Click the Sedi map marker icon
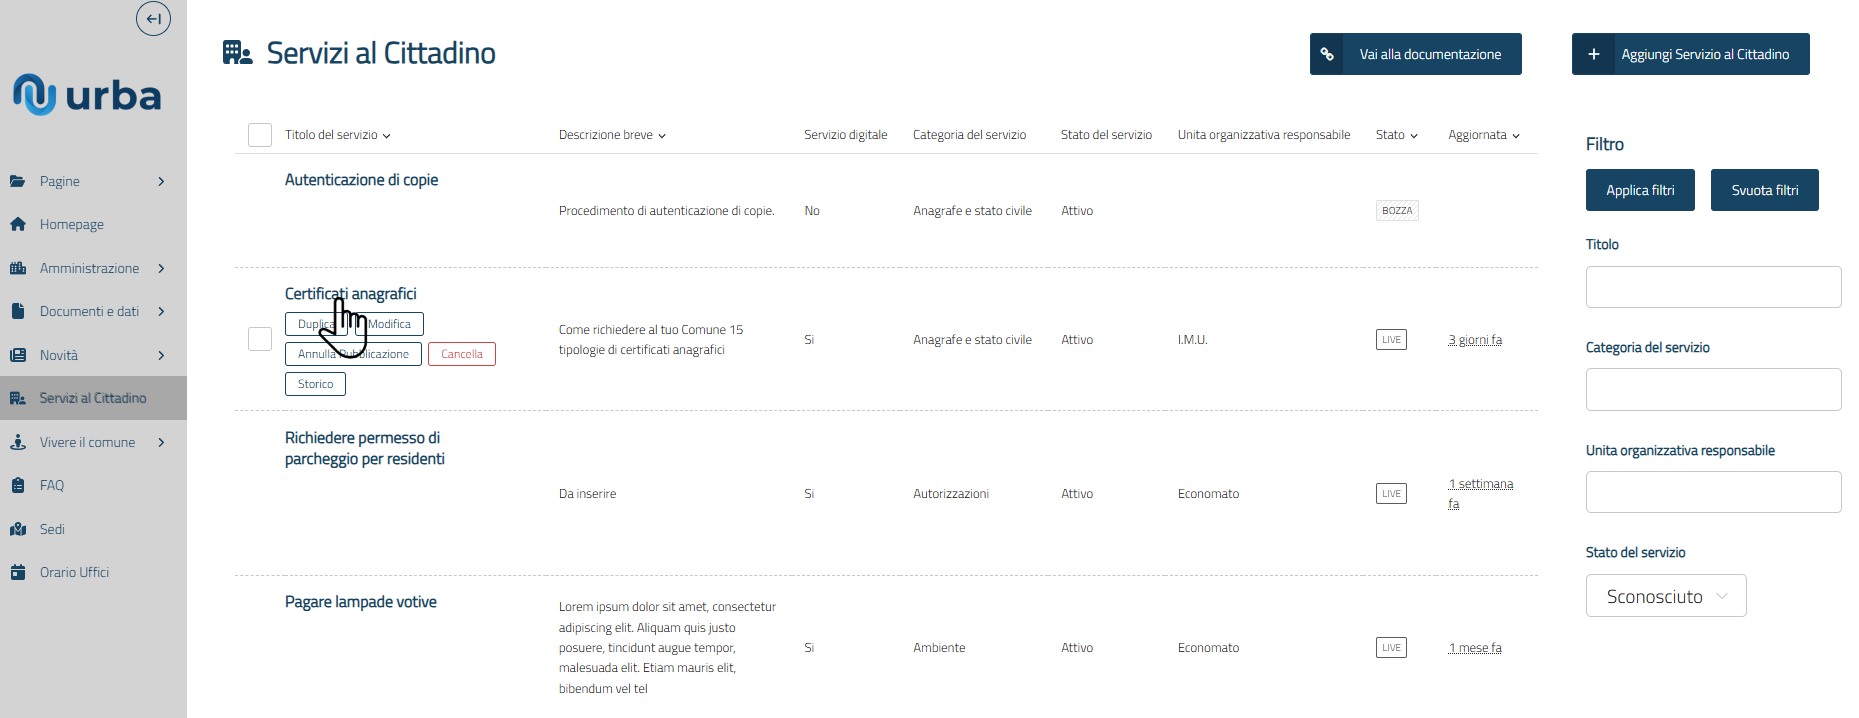1859x718 pixels. point(18,529)
